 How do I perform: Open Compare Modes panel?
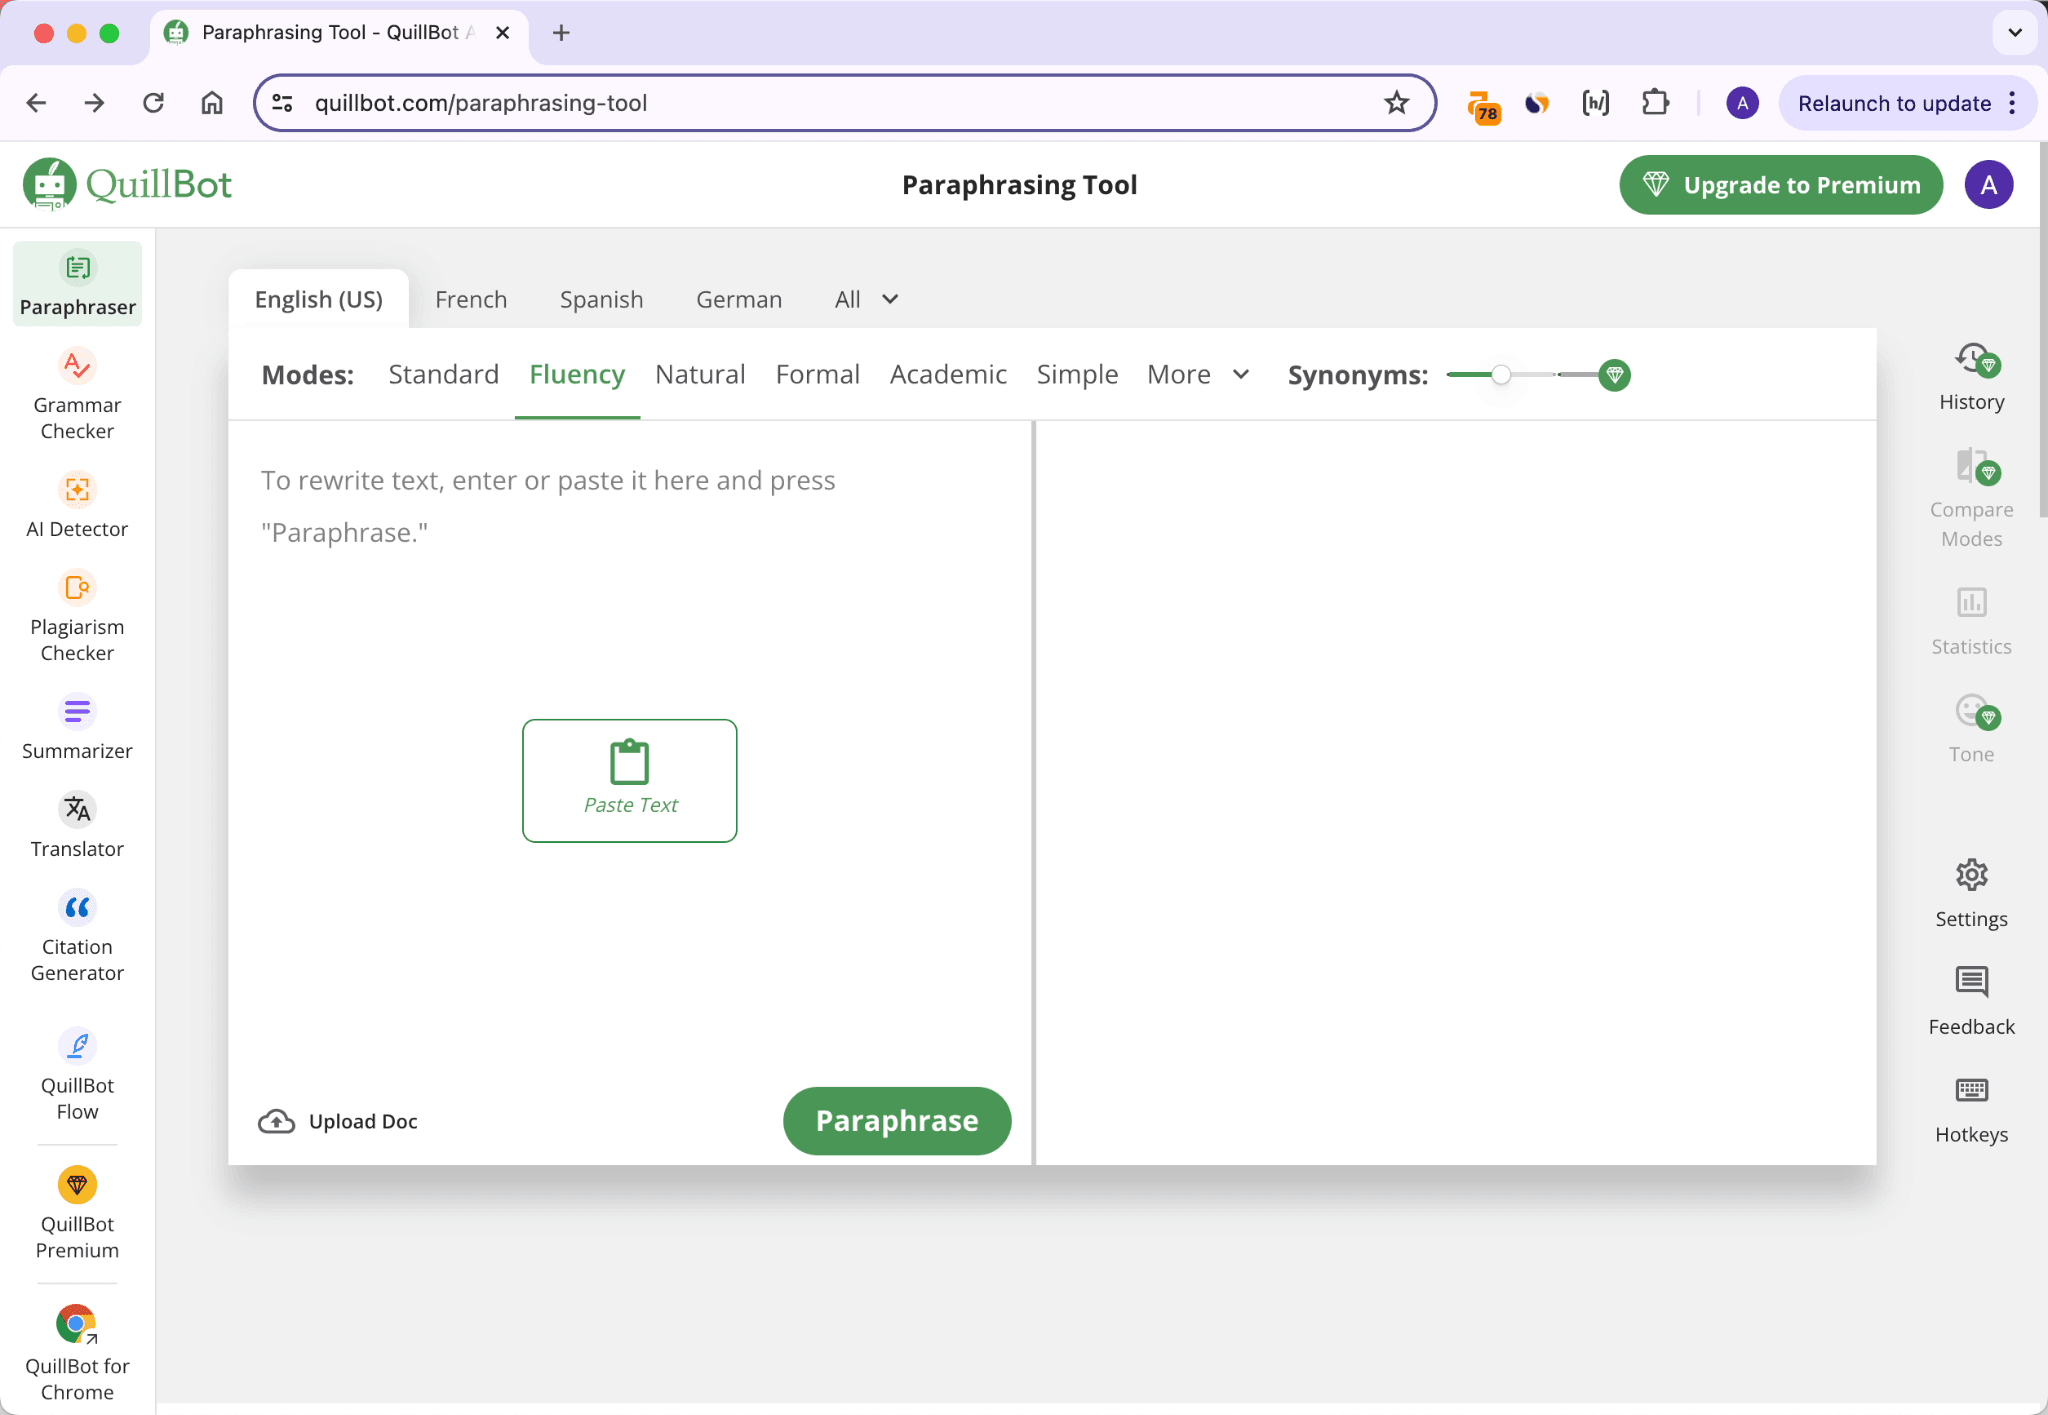[1971, 497]
